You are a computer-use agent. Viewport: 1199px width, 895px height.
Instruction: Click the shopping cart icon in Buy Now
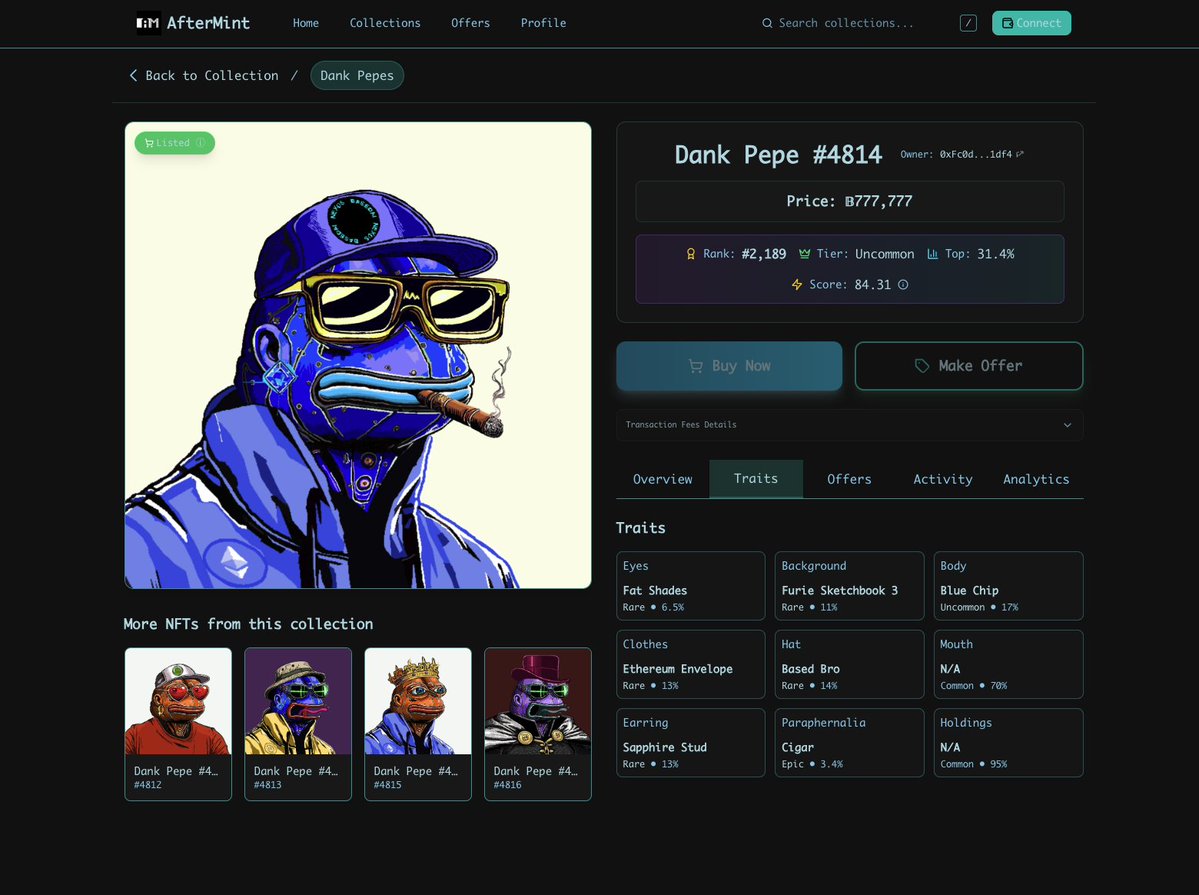(x=696, y=366)
